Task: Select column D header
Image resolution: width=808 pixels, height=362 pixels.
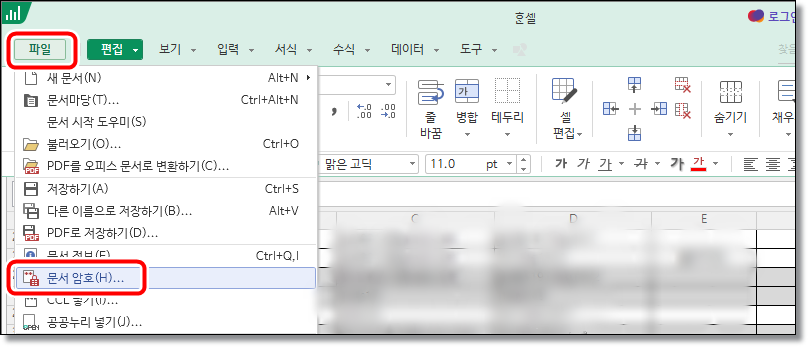Action: click(x=573, y=220)
